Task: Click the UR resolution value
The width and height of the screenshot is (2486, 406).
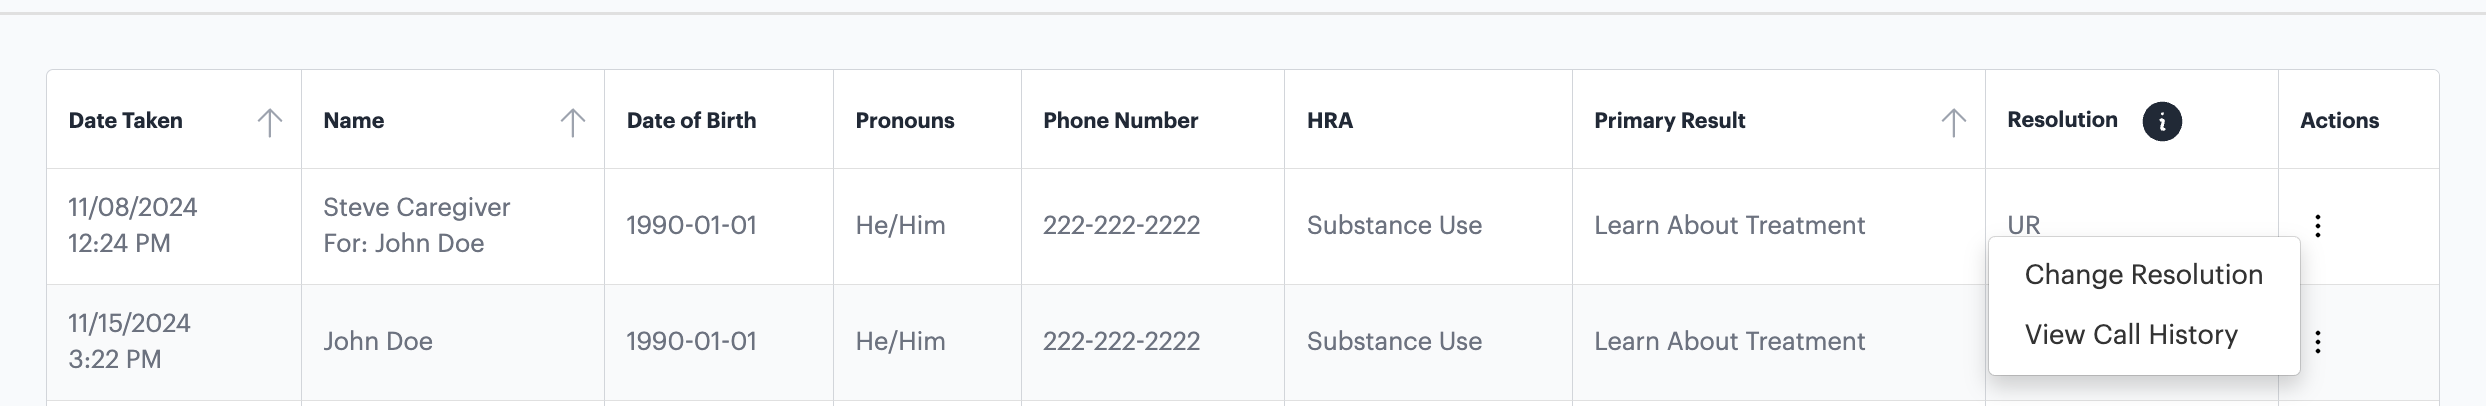Action: pyautogui.click(x=2023, y=225)
